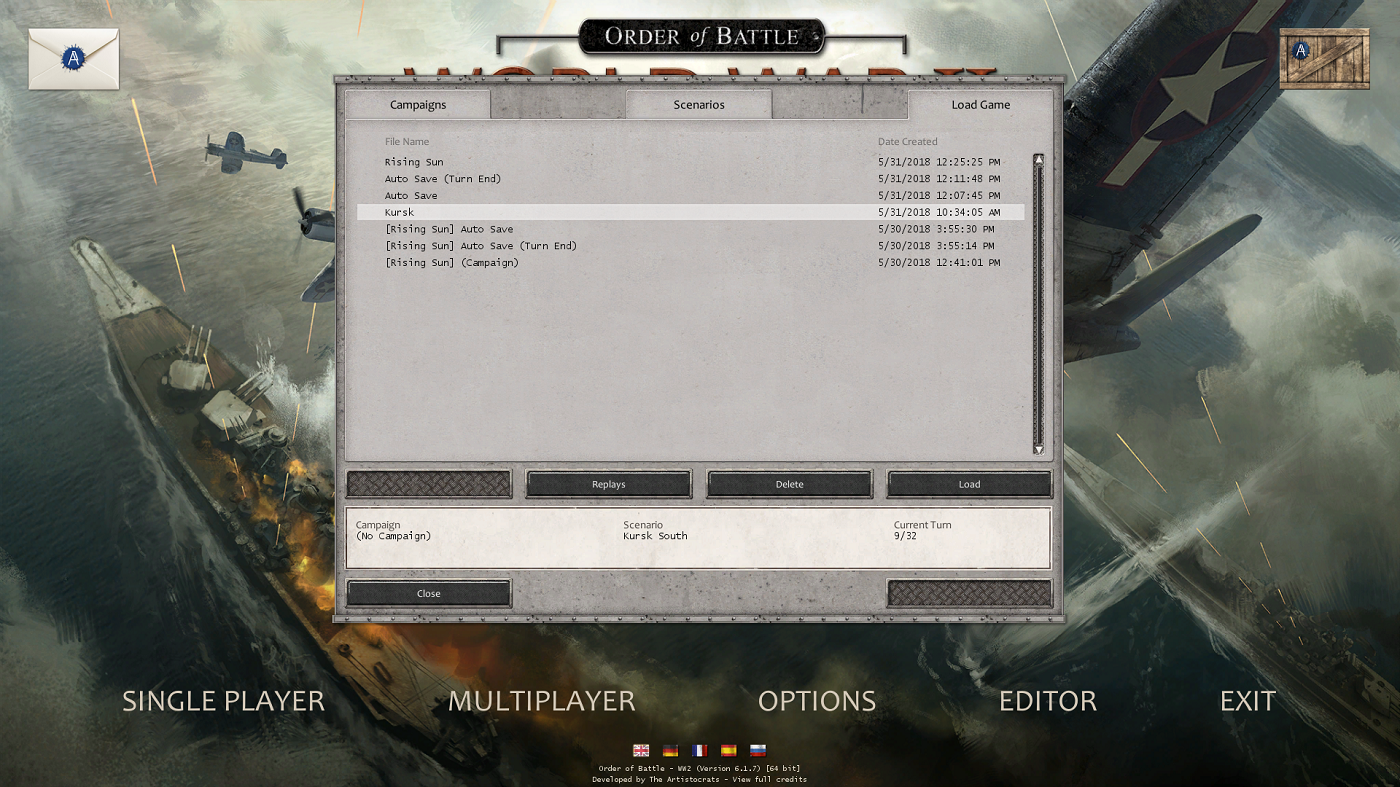The height and width of the screenshot is (787, 1400).
Task: Click the current turn value '9/32'
Action: [x=904, y=536]
